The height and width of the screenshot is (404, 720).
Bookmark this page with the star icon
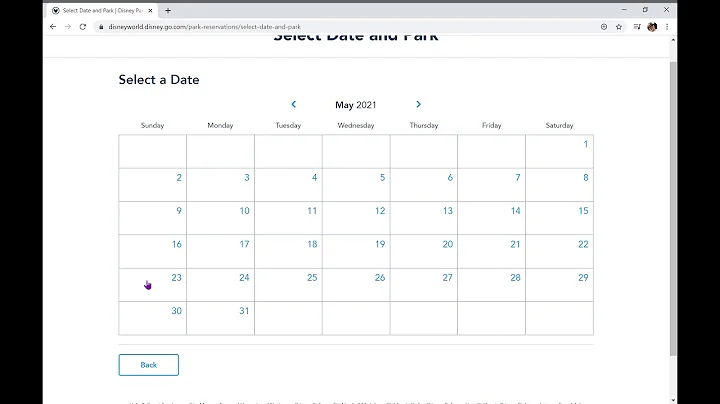[x=619, y=27]
